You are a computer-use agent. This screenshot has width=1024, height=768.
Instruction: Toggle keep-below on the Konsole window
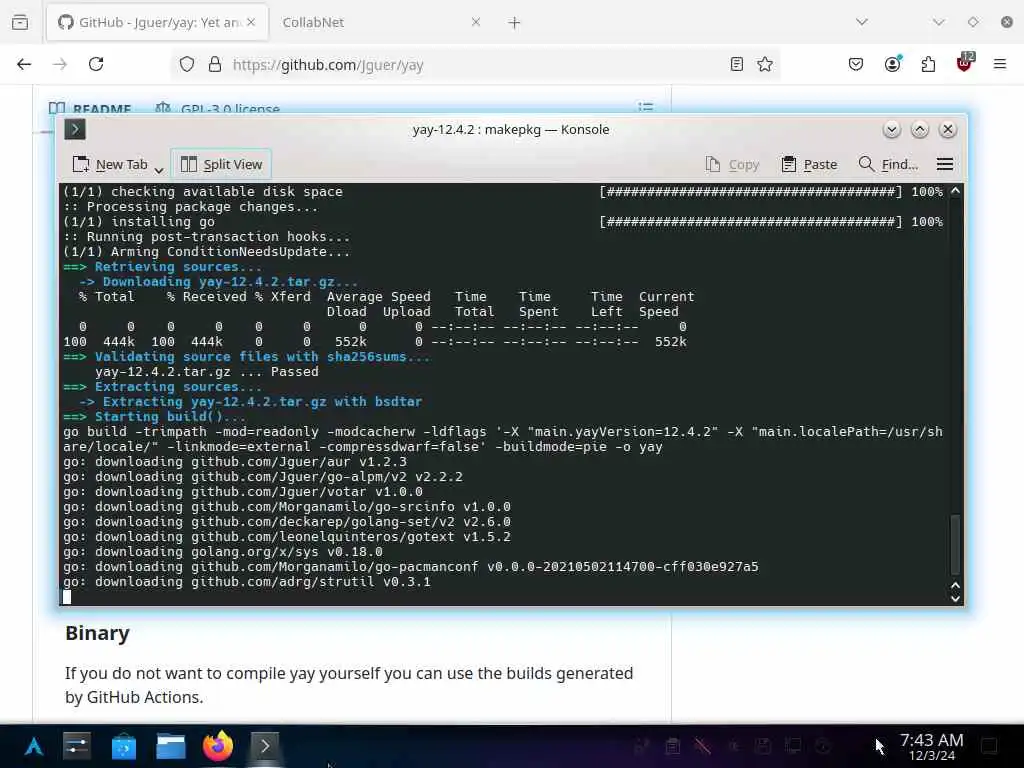pos(891,129)
